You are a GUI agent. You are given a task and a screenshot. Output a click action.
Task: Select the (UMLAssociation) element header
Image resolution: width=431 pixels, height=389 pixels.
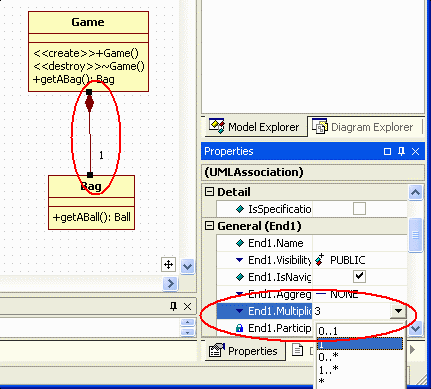point(254,172)
